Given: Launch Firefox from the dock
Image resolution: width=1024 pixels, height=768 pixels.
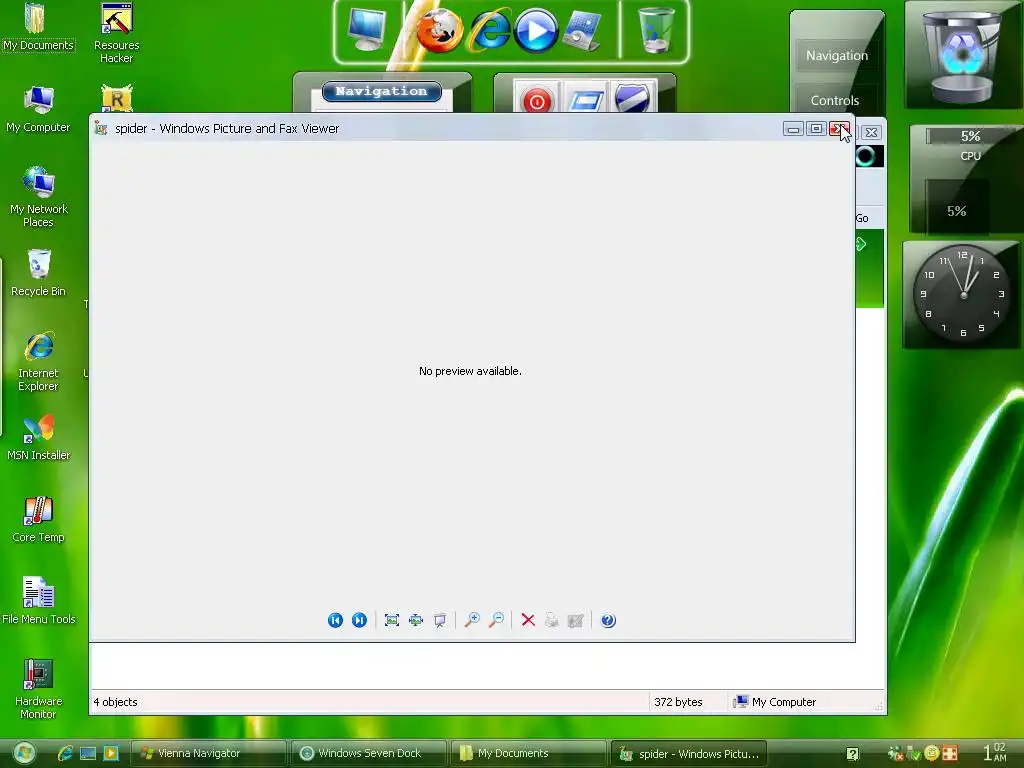Looking at the screenshot, I should pos(439,31).
